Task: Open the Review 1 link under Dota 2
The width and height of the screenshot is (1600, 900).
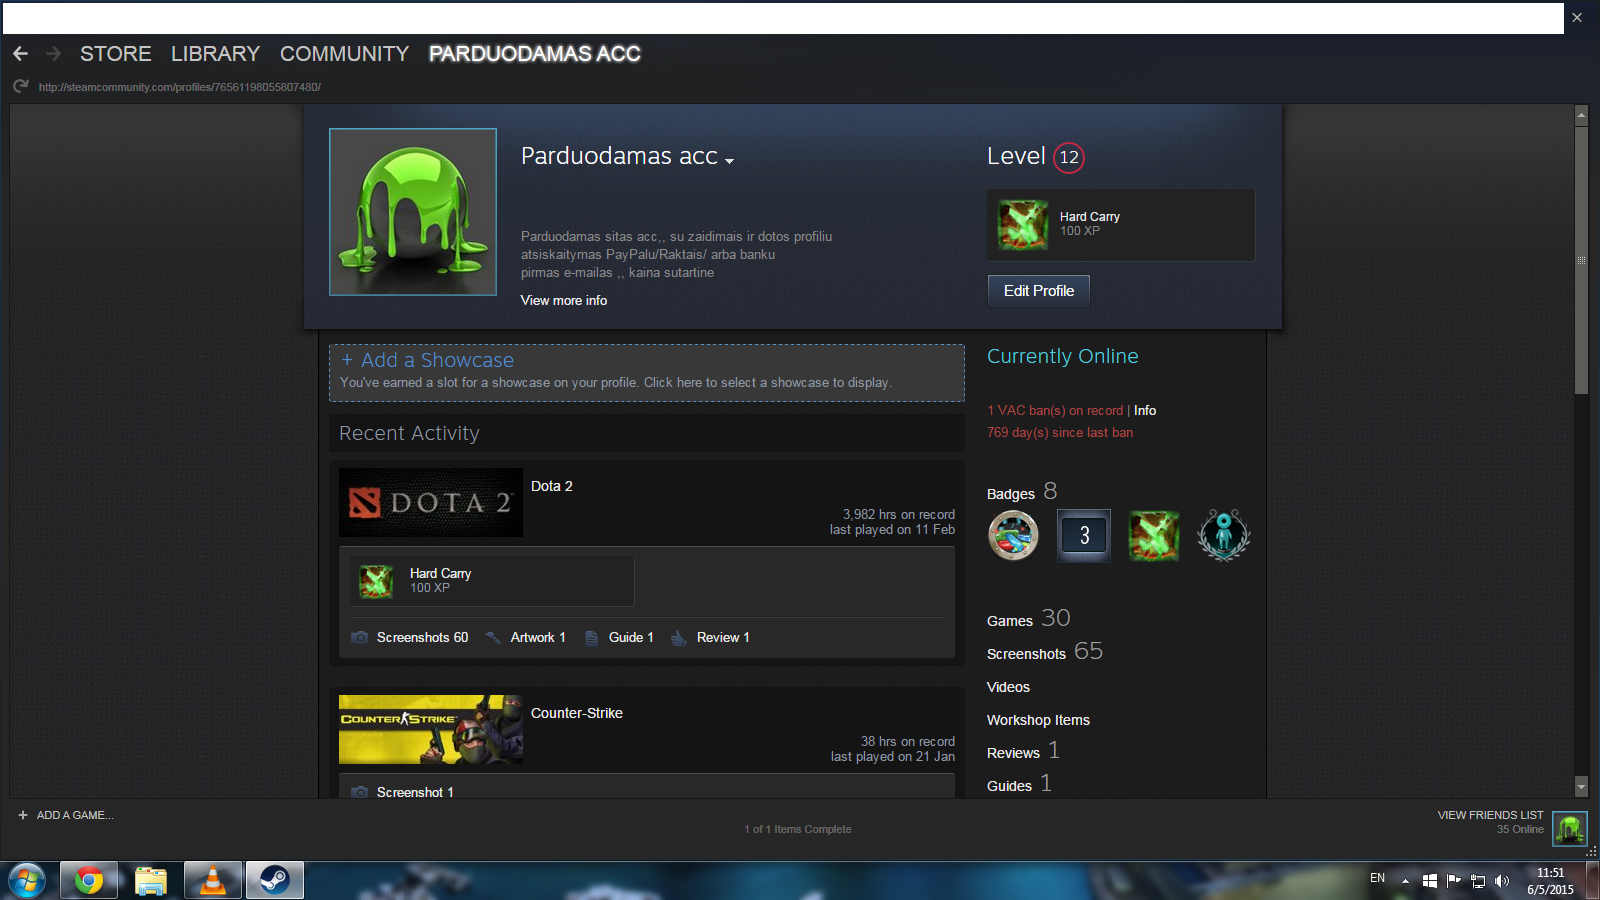Action: coord(723,637)
